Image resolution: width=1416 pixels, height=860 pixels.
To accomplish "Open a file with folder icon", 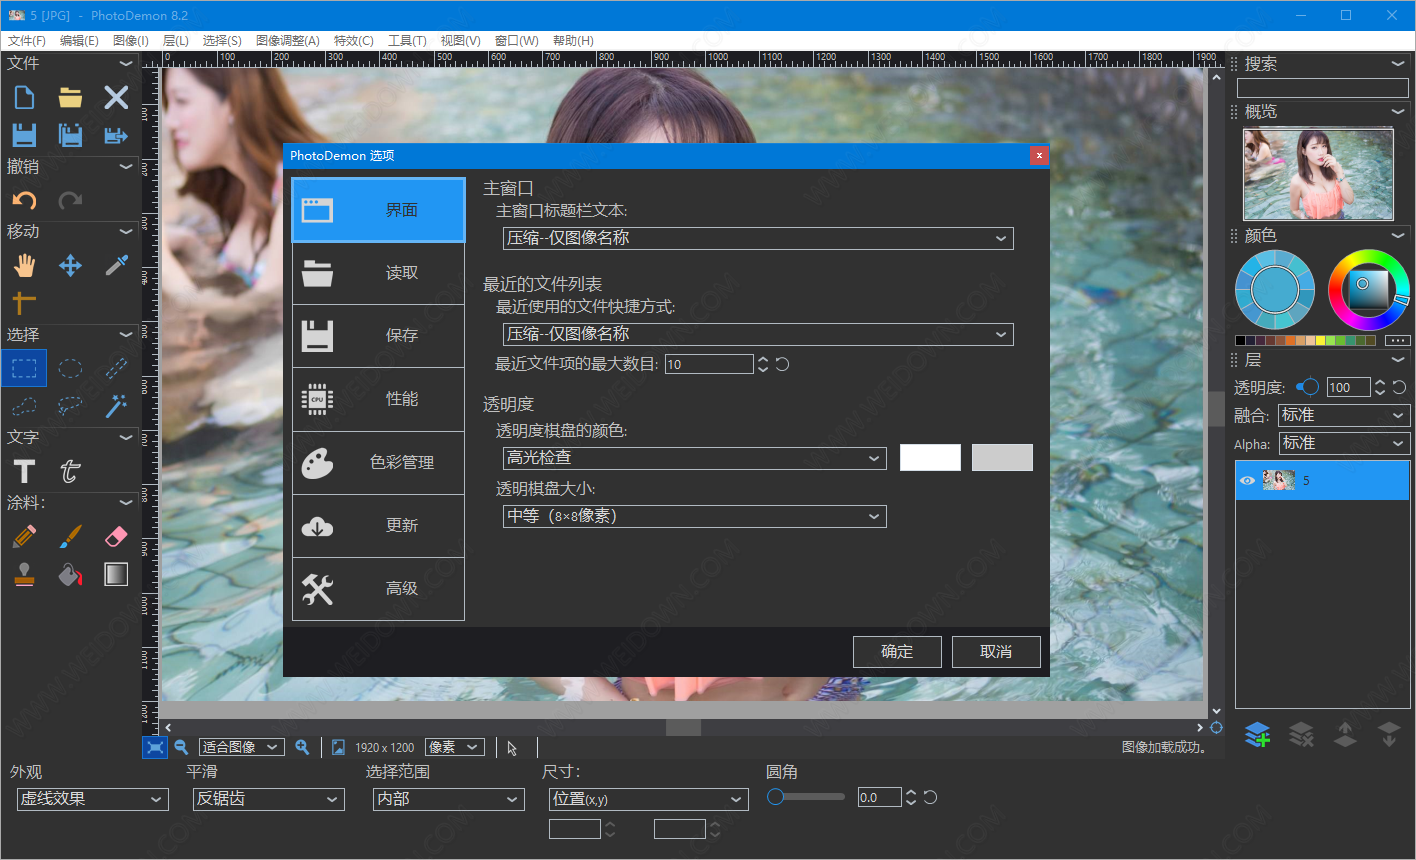I will (x=70, y=97).
